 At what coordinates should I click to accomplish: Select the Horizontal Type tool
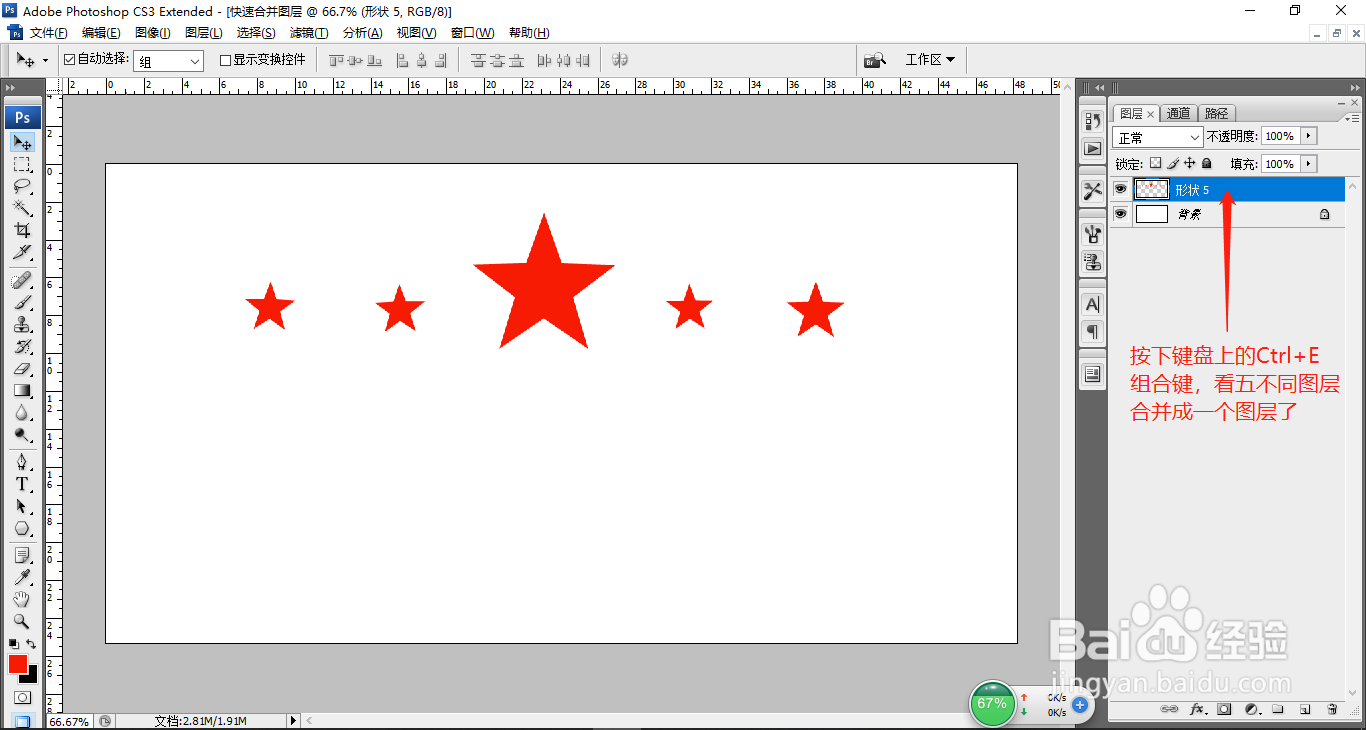(22, 484)
